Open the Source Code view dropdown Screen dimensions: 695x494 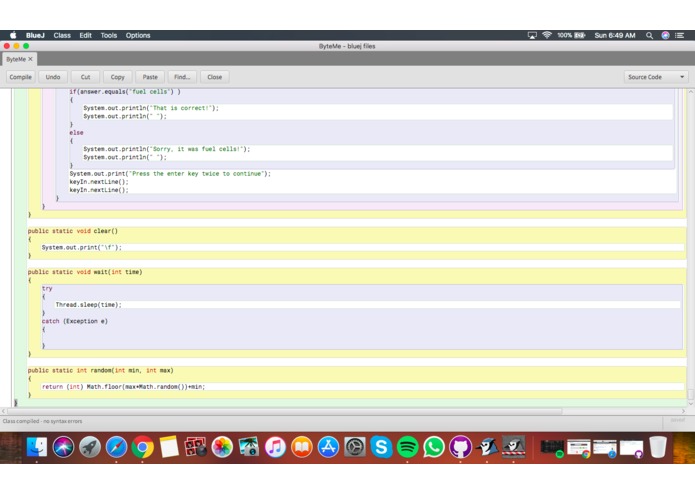point(656,77)
